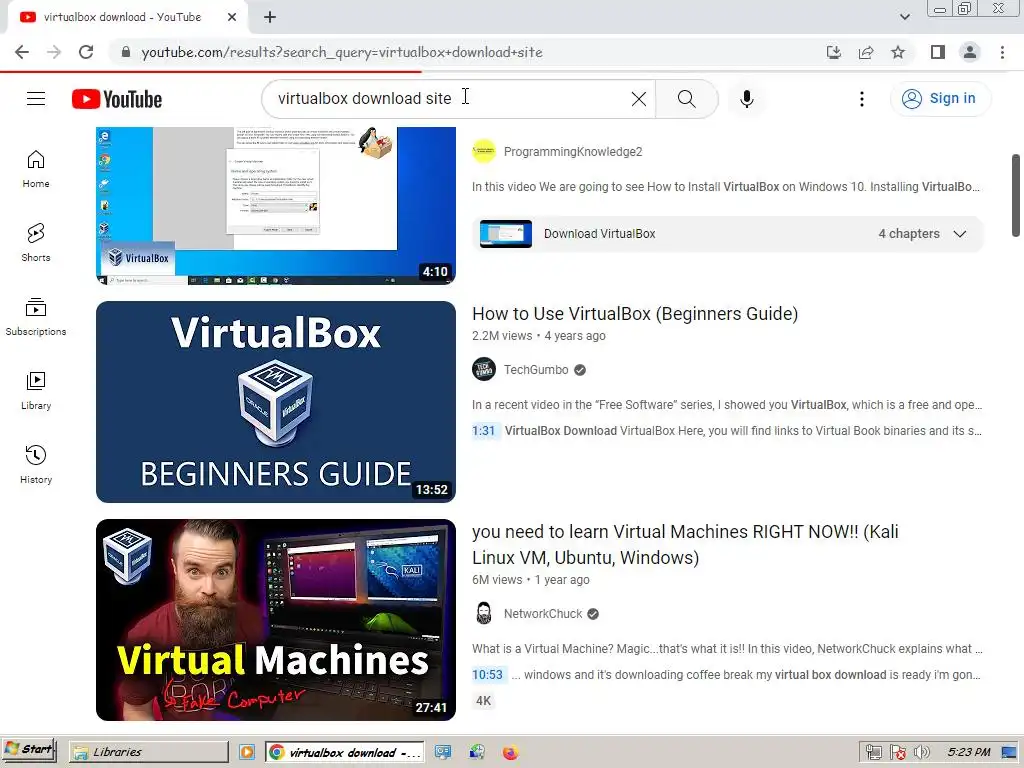Image resolution: width=1024 pixels, height=768 pixels.
Task: Click the install/download page icon in address bar
Action: coord(834,52)
